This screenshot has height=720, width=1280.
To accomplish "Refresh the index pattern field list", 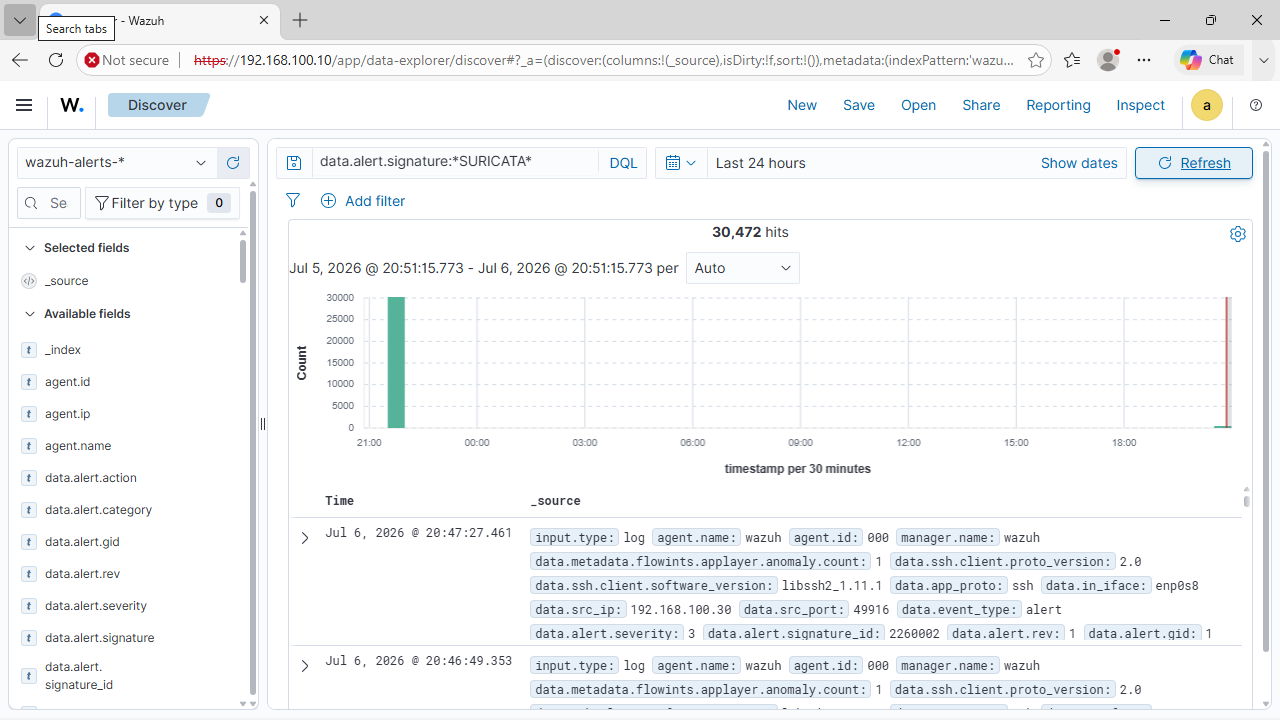I will click(233, 163).
